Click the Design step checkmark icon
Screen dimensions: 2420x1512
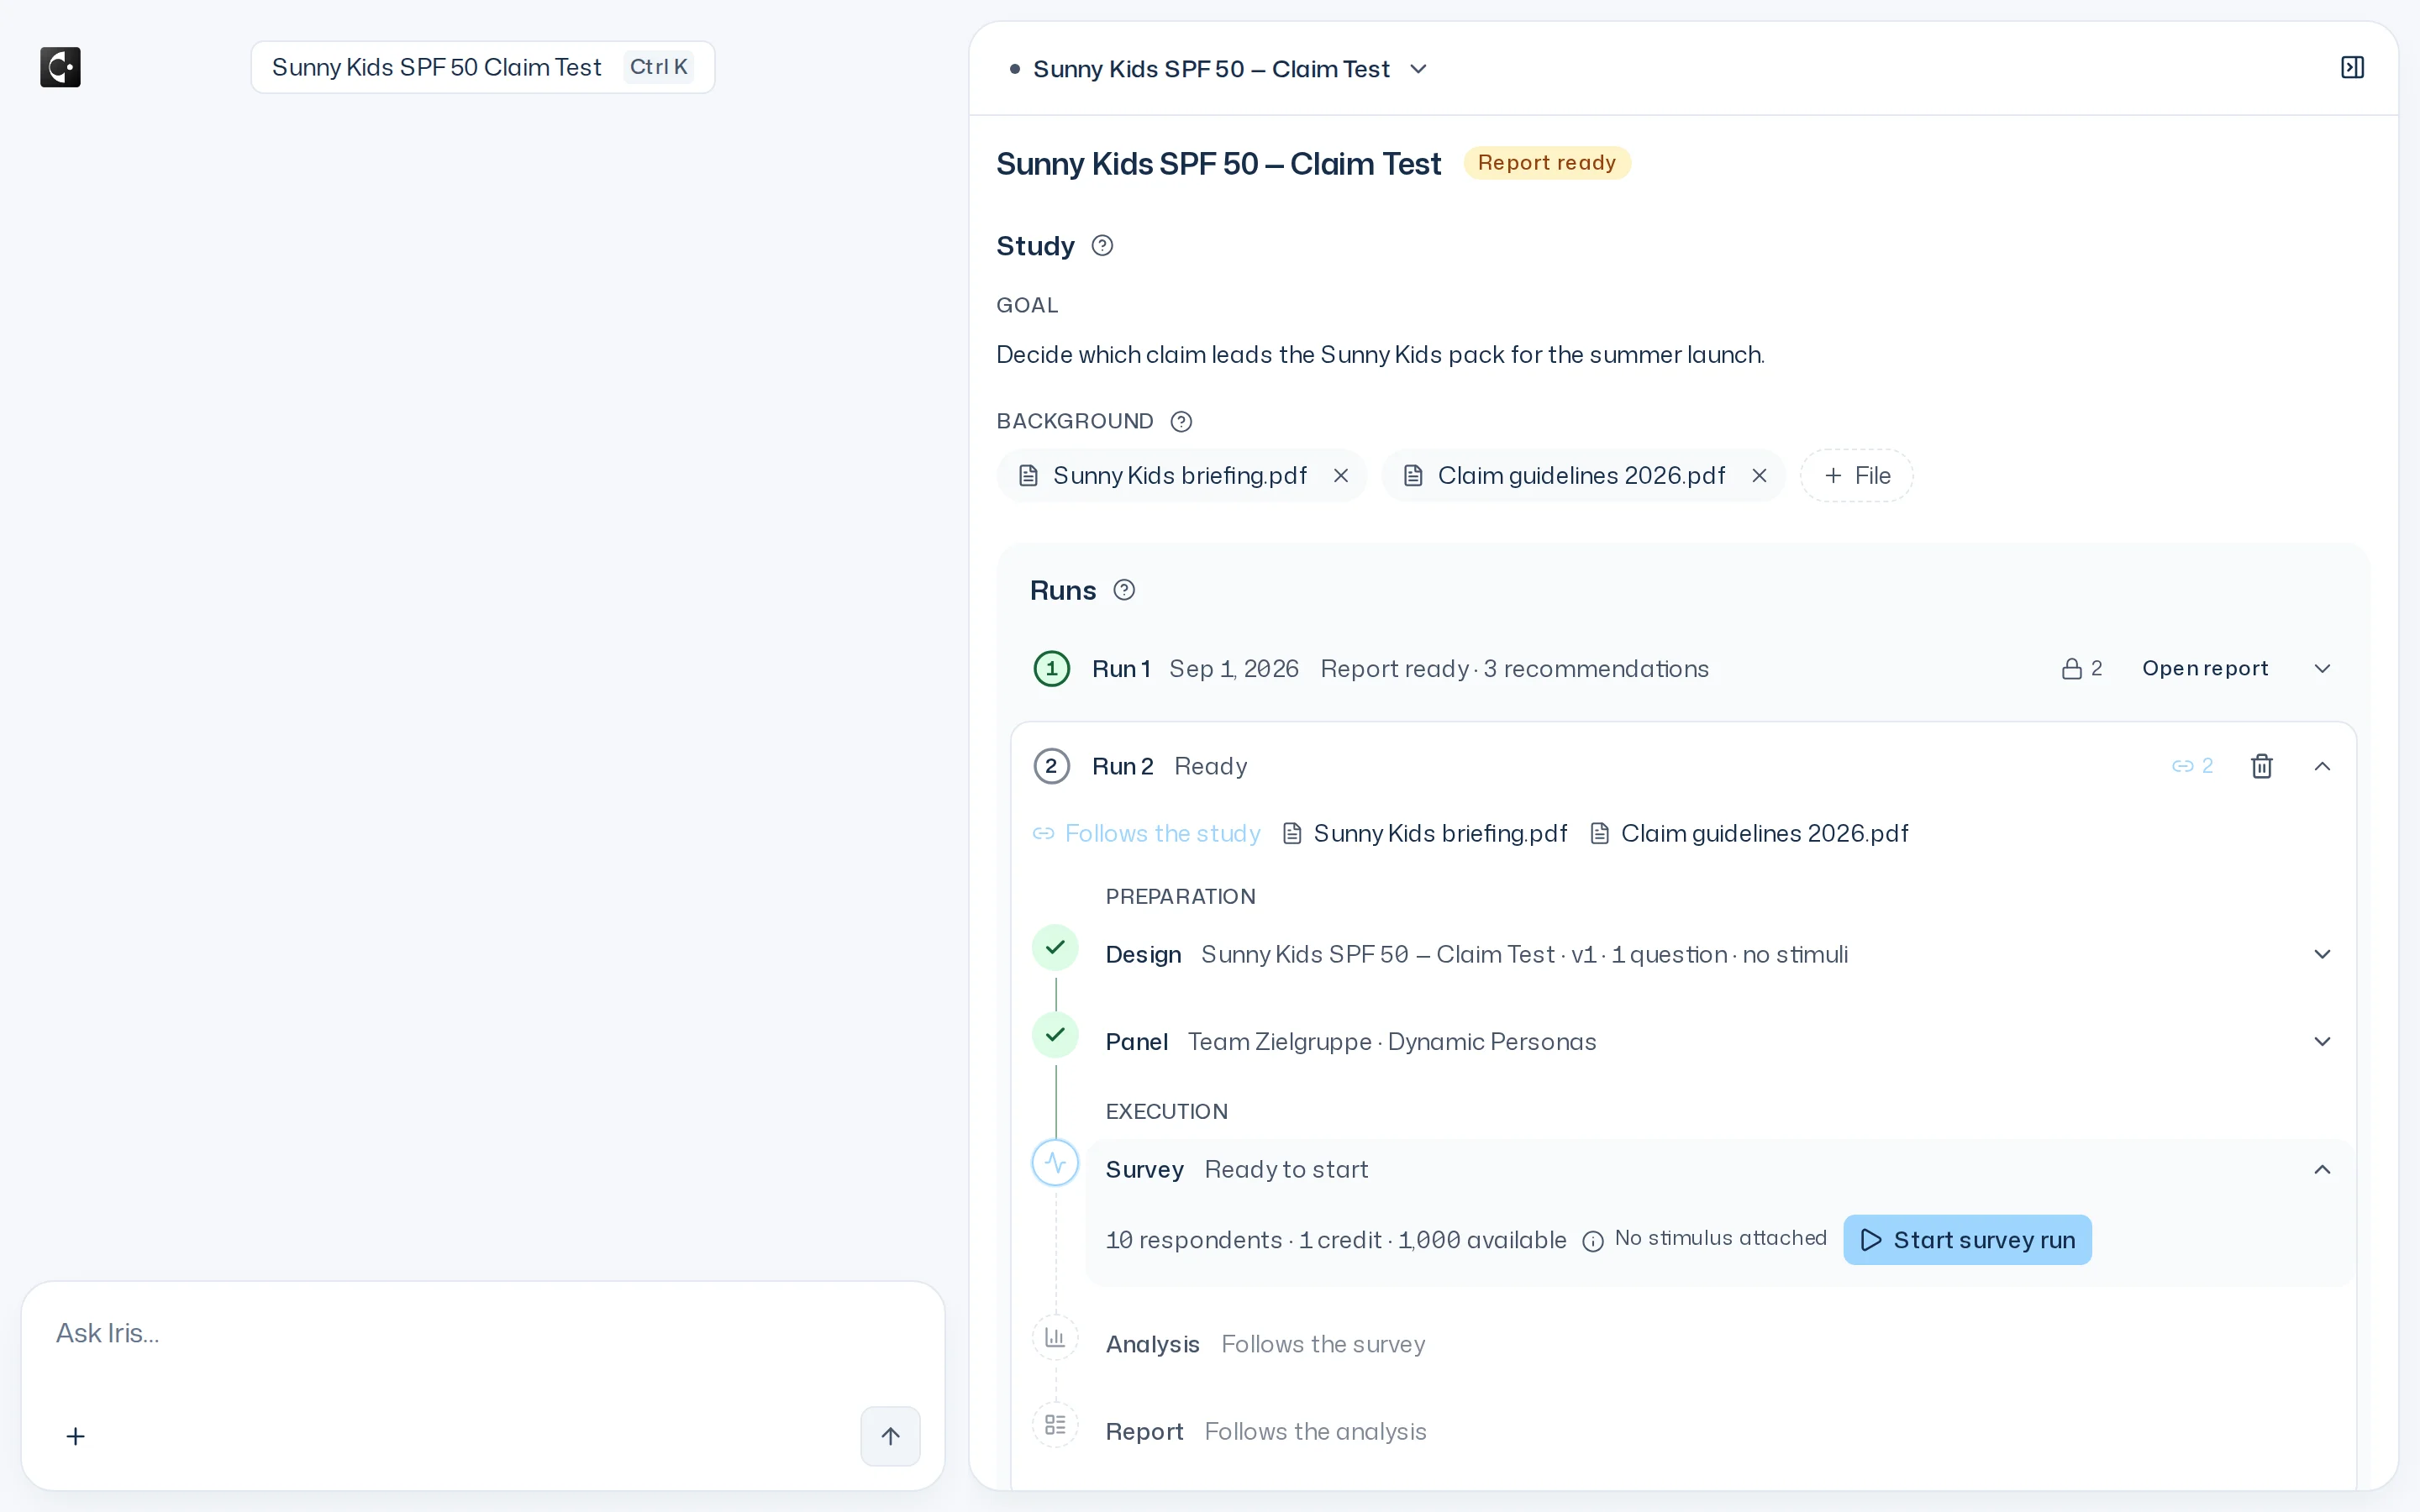pos(1055,947)
